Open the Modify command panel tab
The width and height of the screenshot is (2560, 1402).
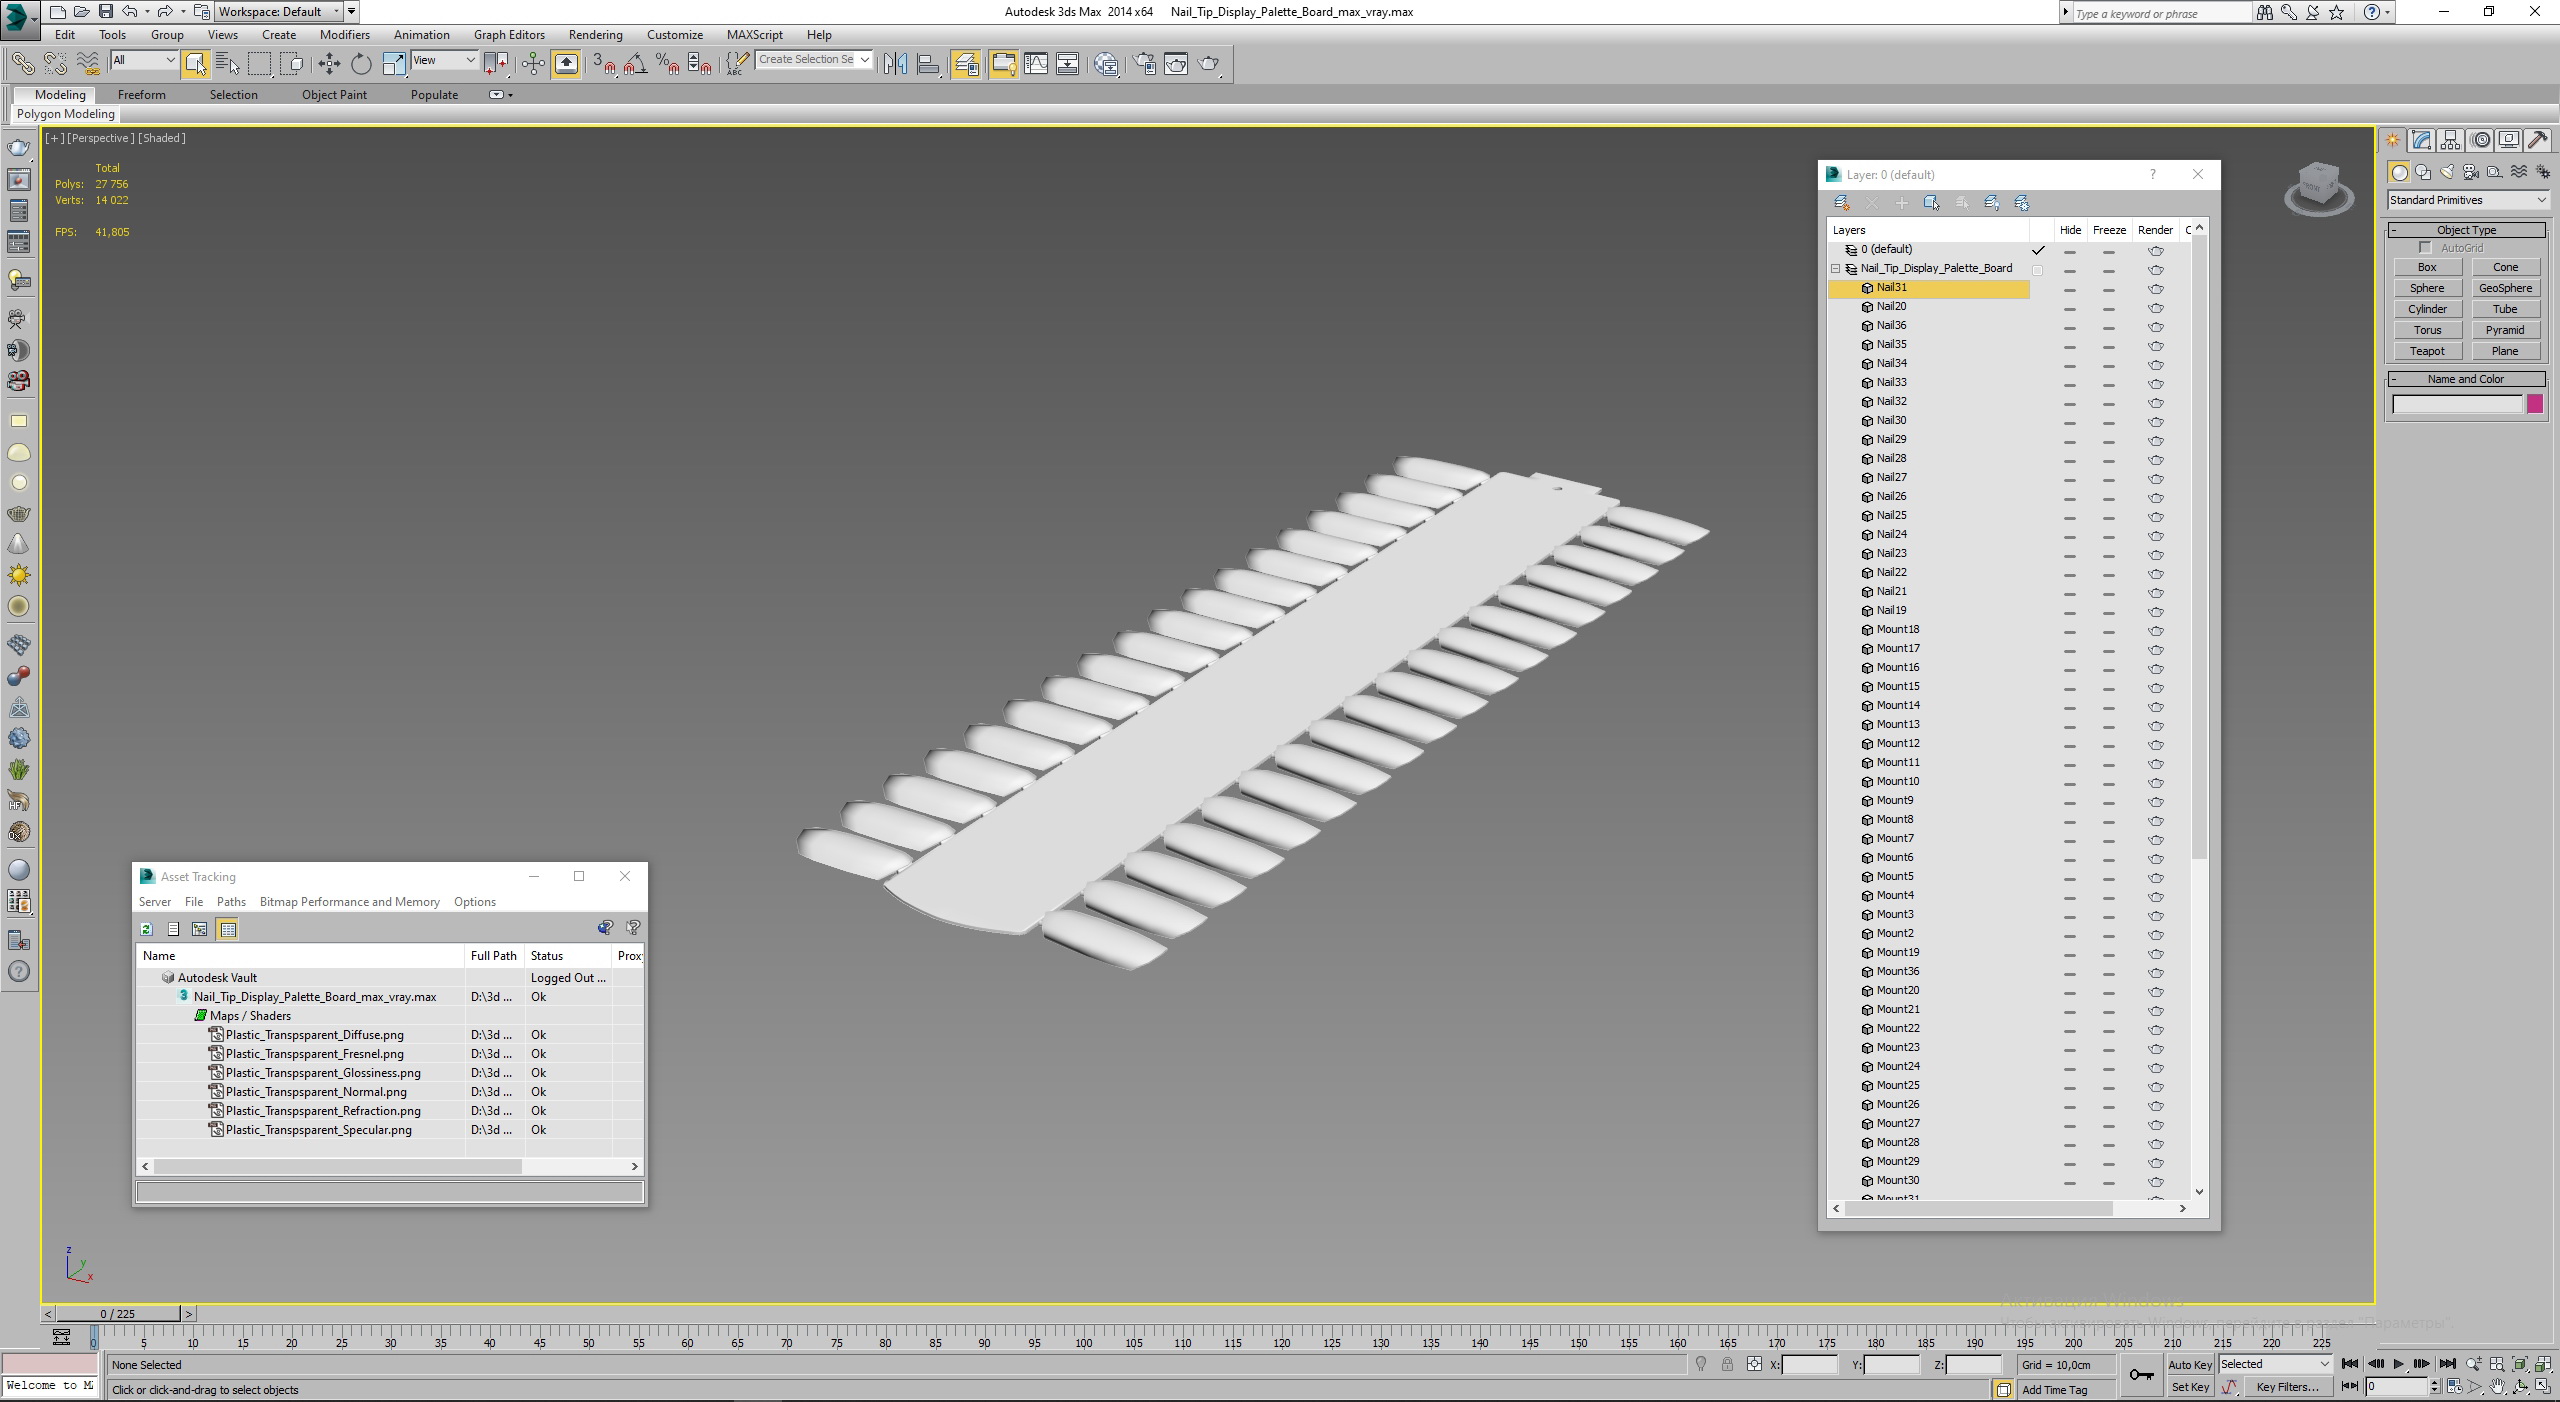(2421, 140)
